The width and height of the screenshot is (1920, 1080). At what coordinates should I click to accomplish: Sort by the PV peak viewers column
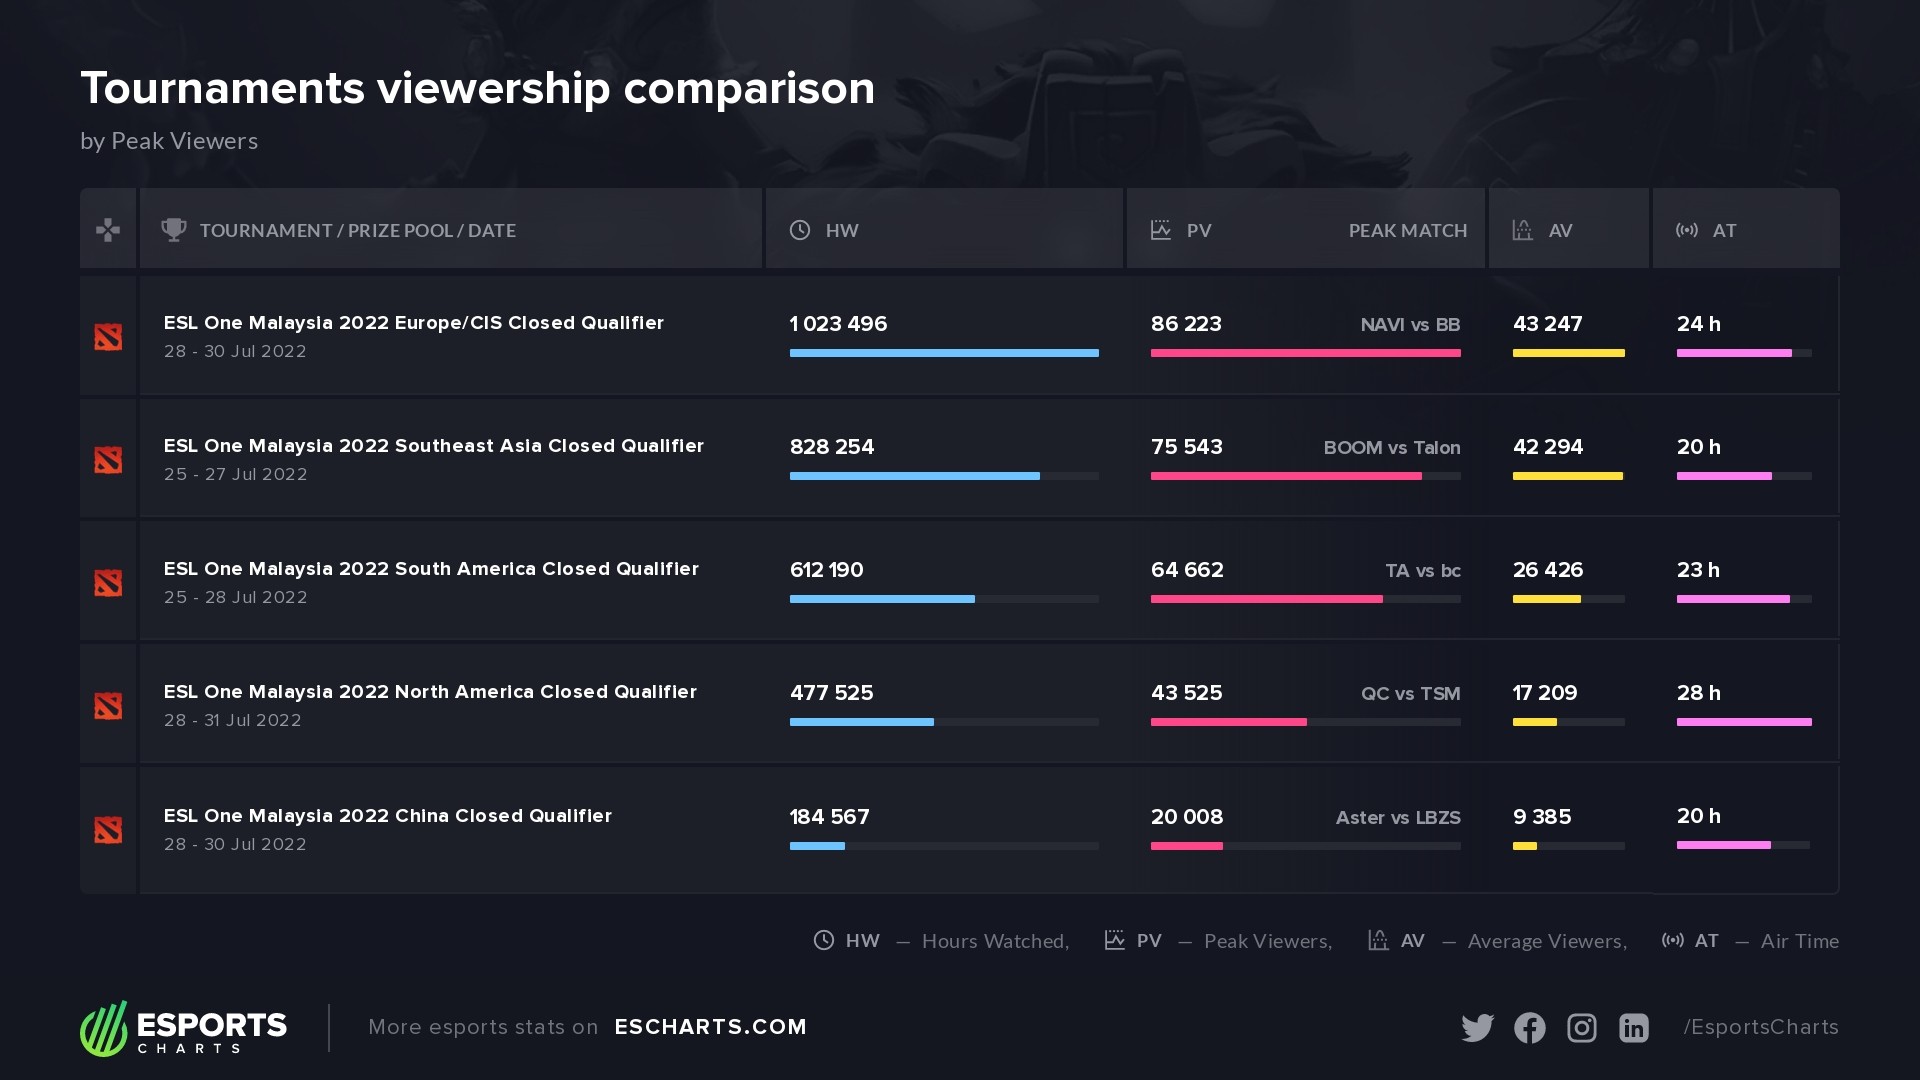1198,231
